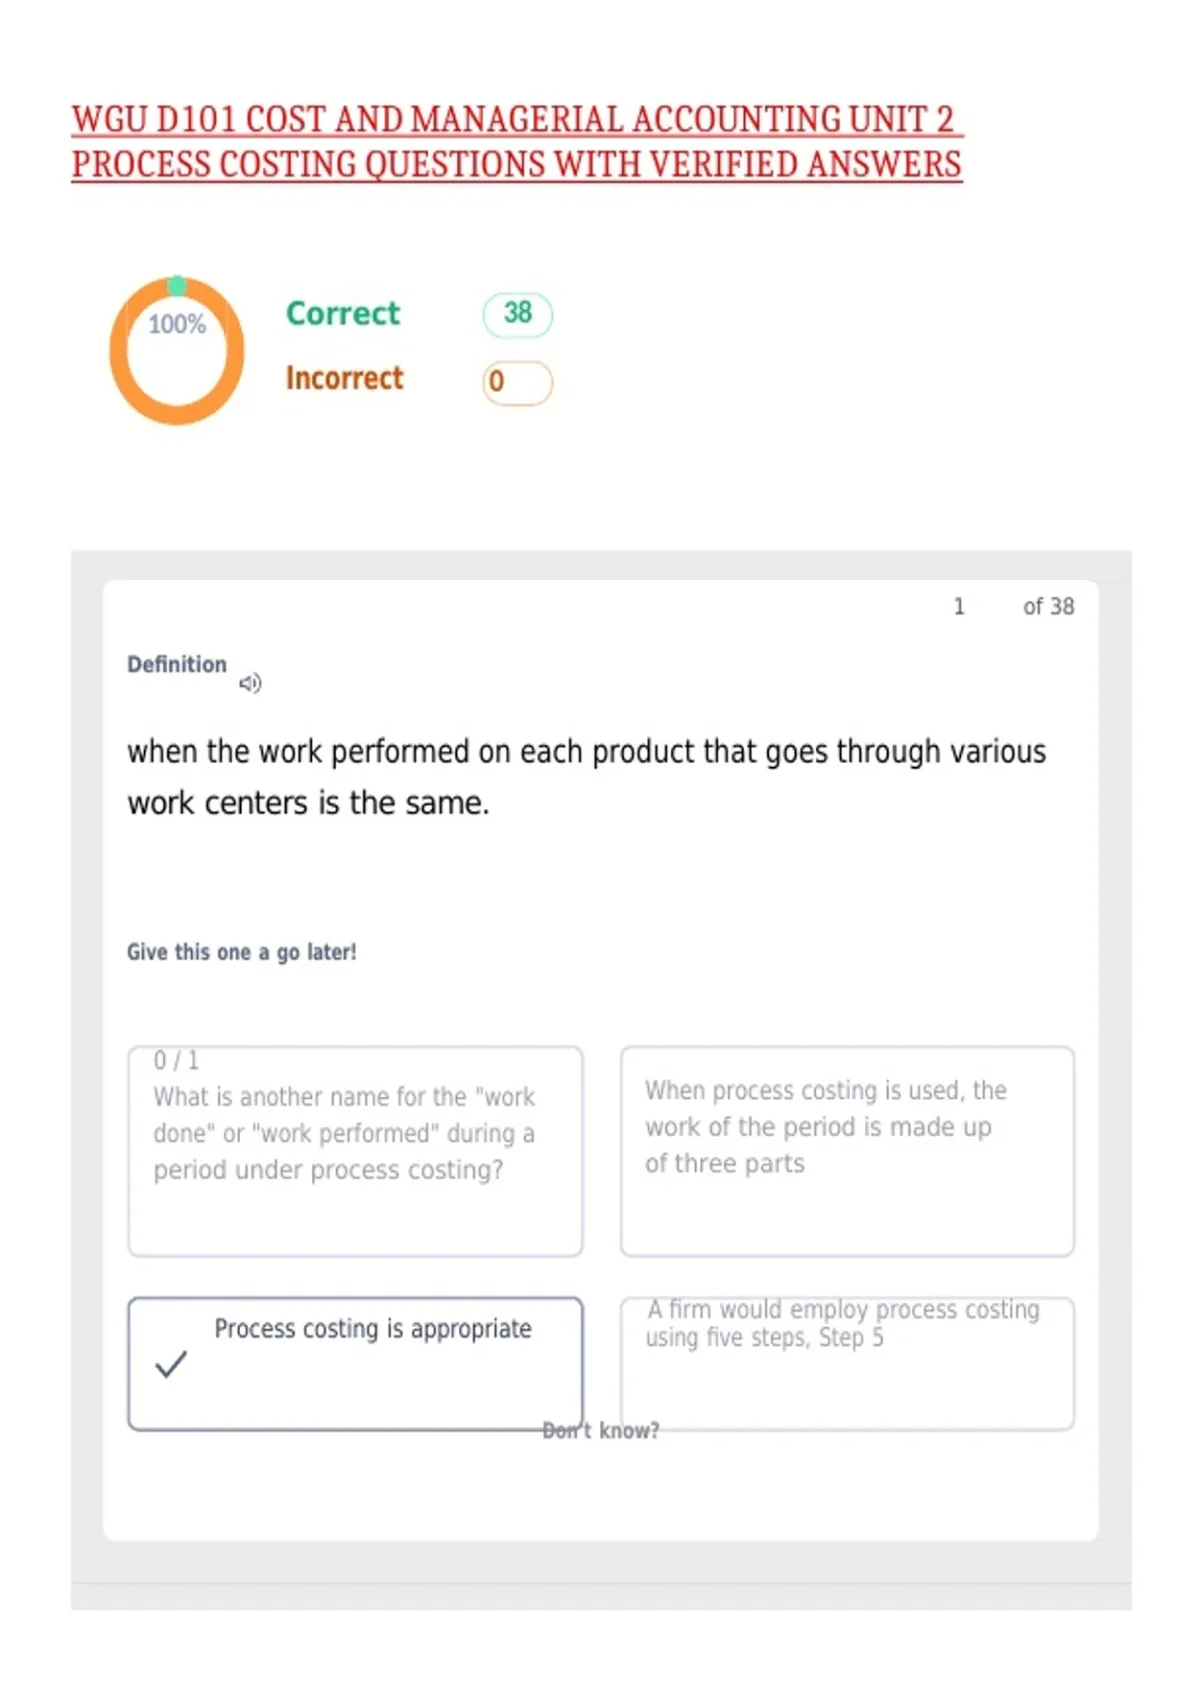Click the definition text about work centers

pos(586,777)
